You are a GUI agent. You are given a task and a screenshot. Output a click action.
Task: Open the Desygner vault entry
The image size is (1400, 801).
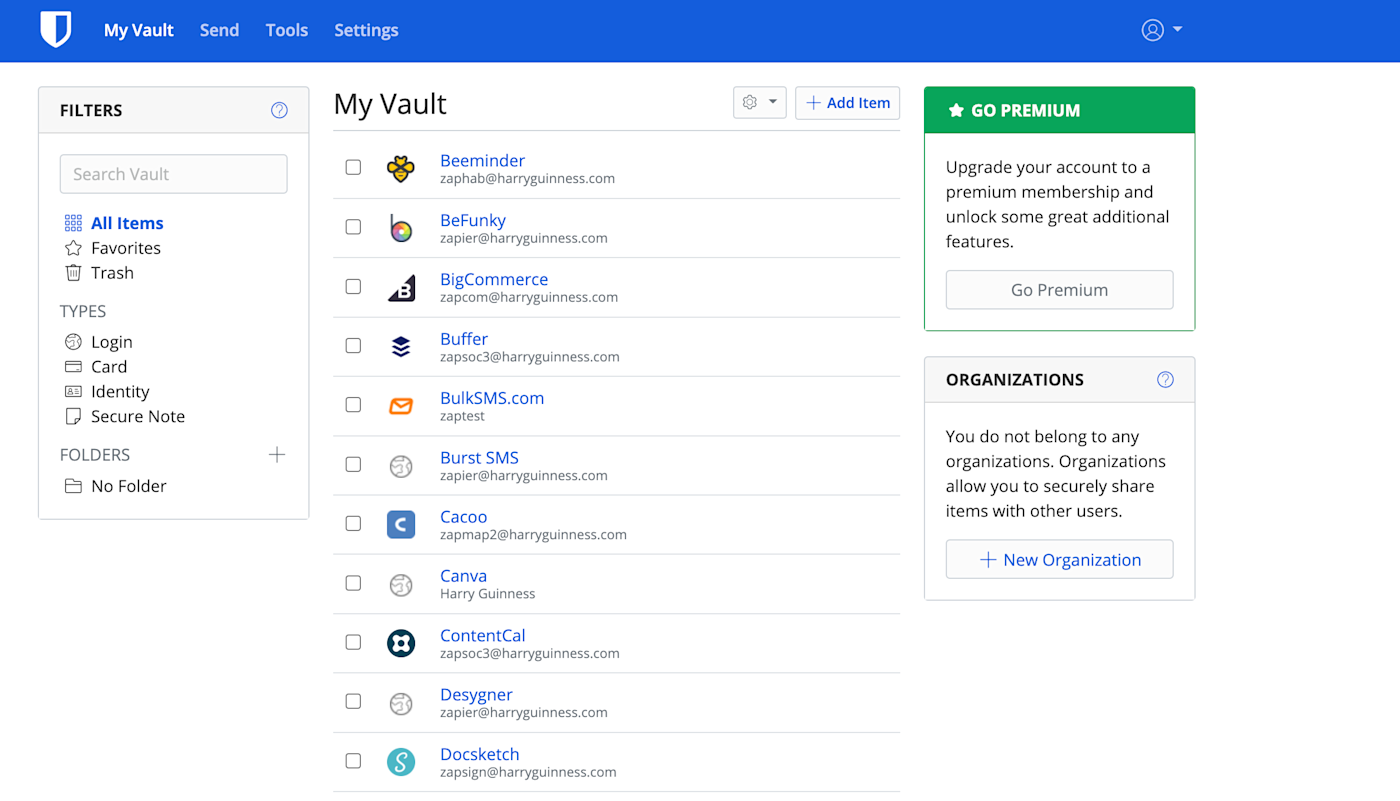coord(476,695)
